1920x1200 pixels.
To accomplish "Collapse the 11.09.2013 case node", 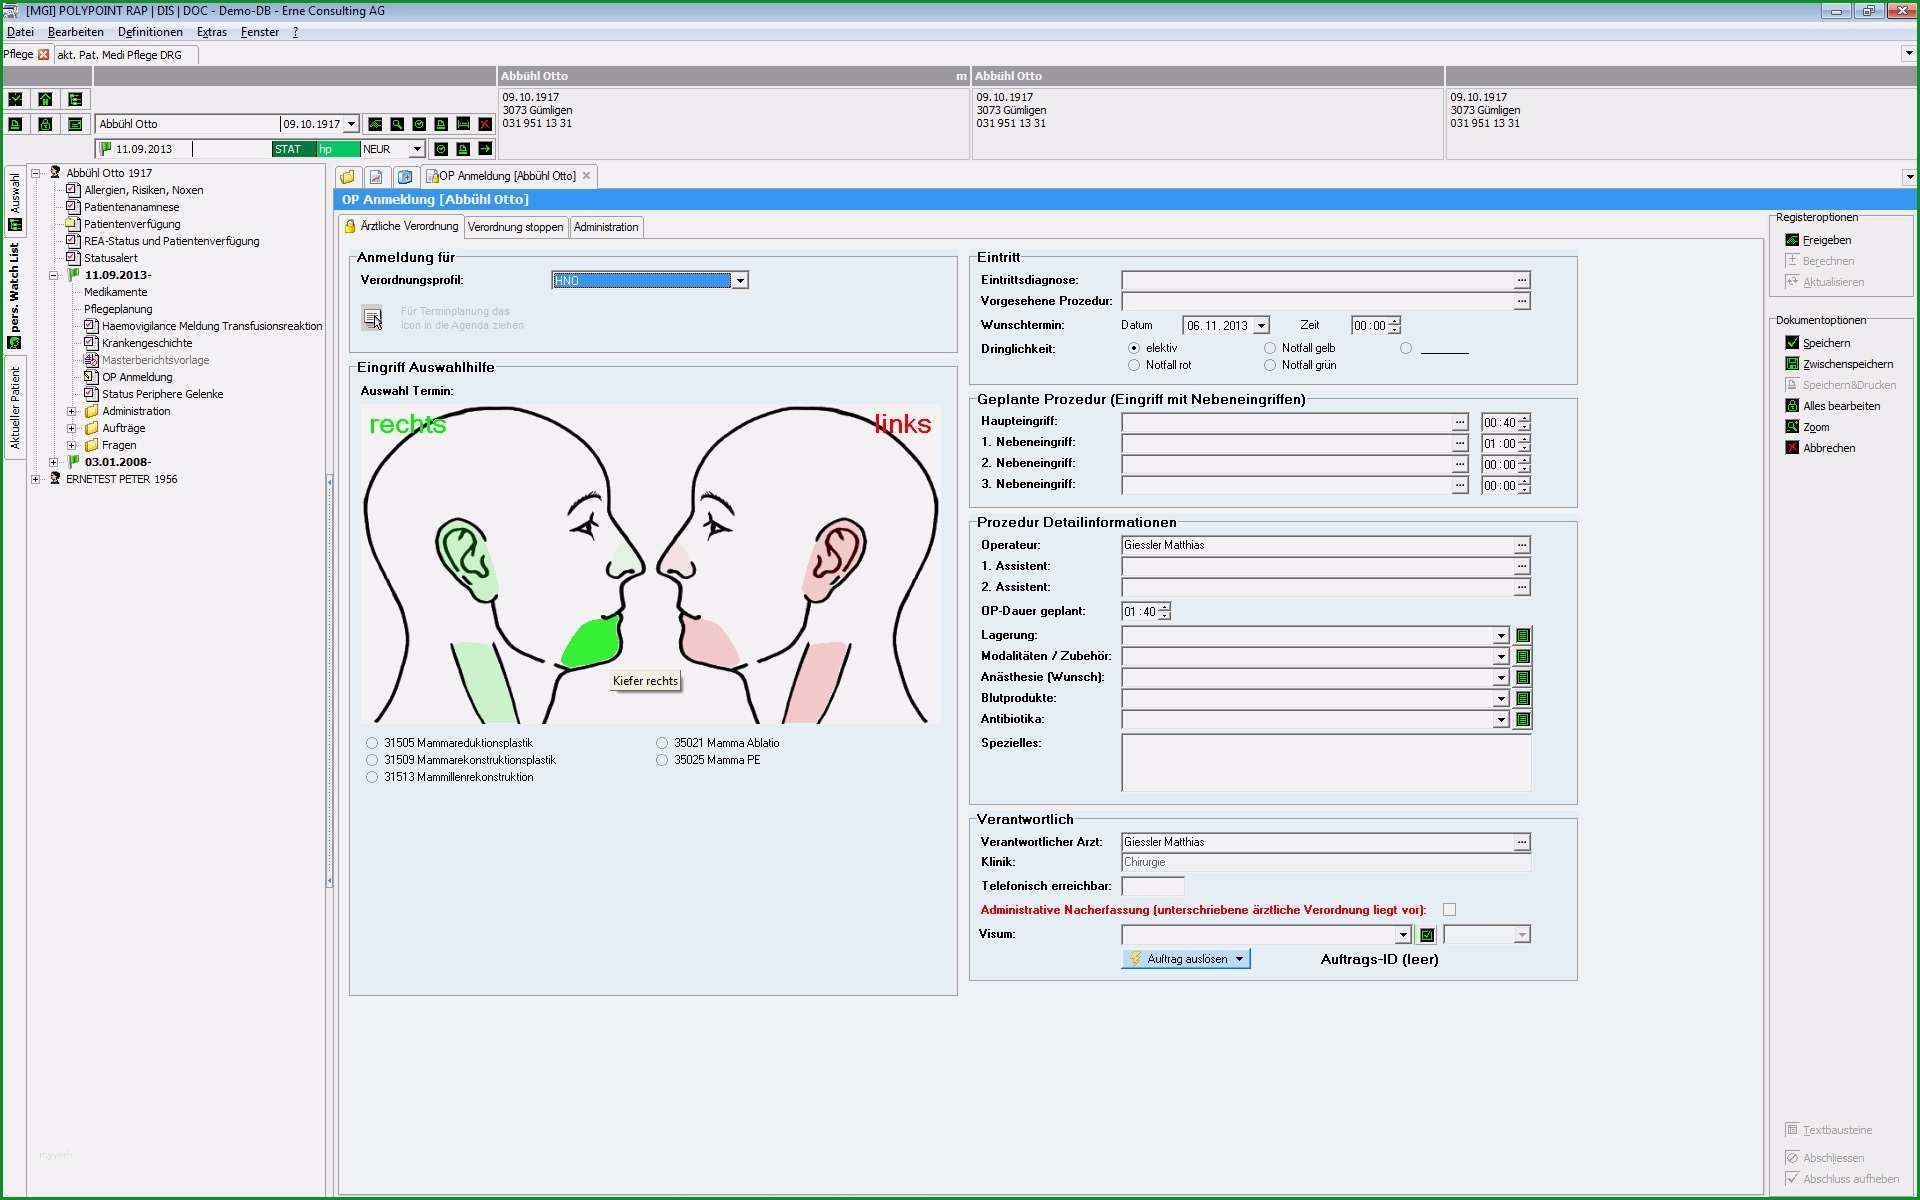I will [54, 275].
